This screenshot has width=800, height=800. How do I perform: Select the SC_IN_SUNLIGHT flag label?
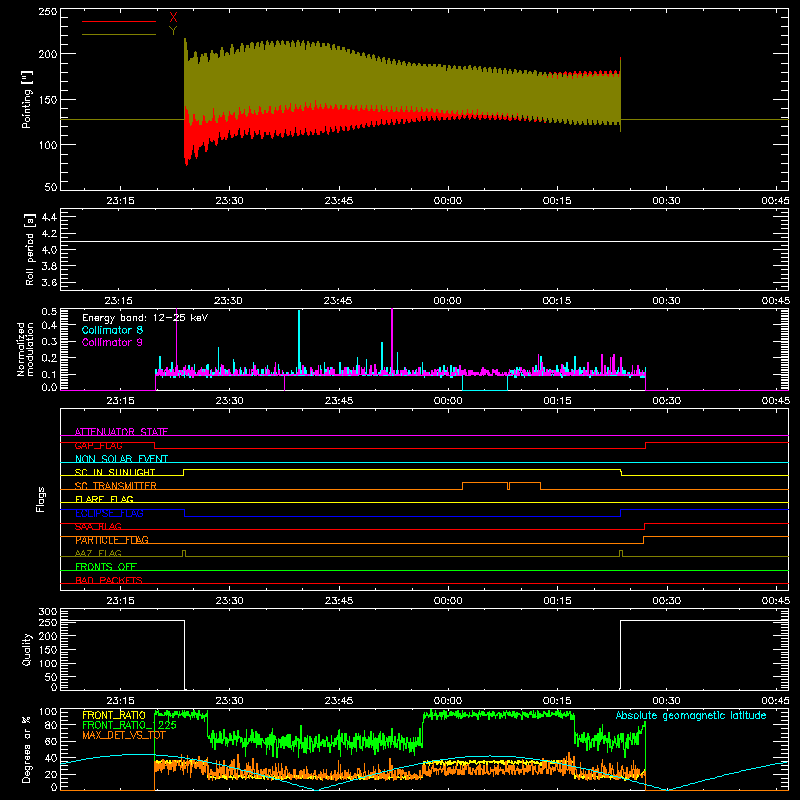pos(115,472)
